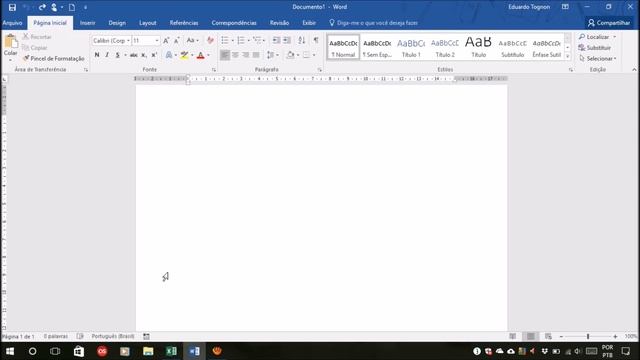
Task: Toggle paragraph marks display
Action: tap(316, 40)
